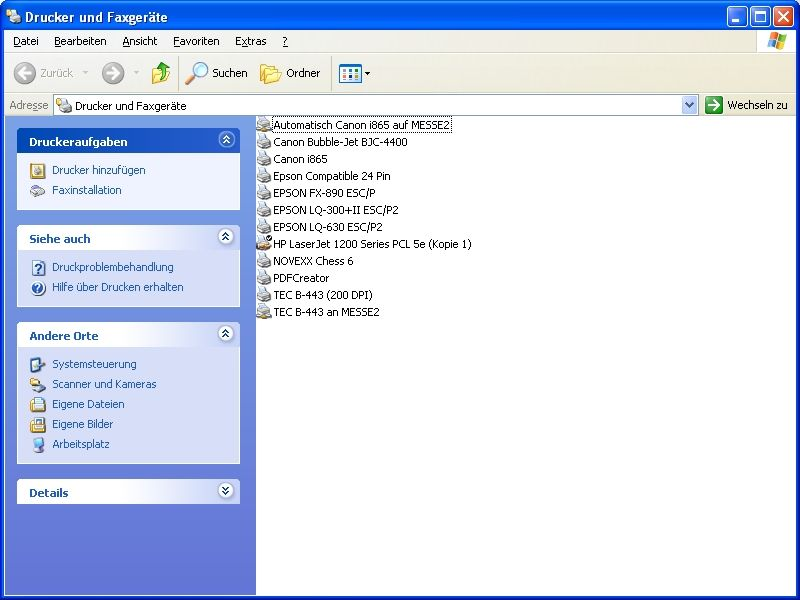Select the PDFCreator printer icon
The image size is (800, 600).
pyautogui.click(x=264, y=278)
